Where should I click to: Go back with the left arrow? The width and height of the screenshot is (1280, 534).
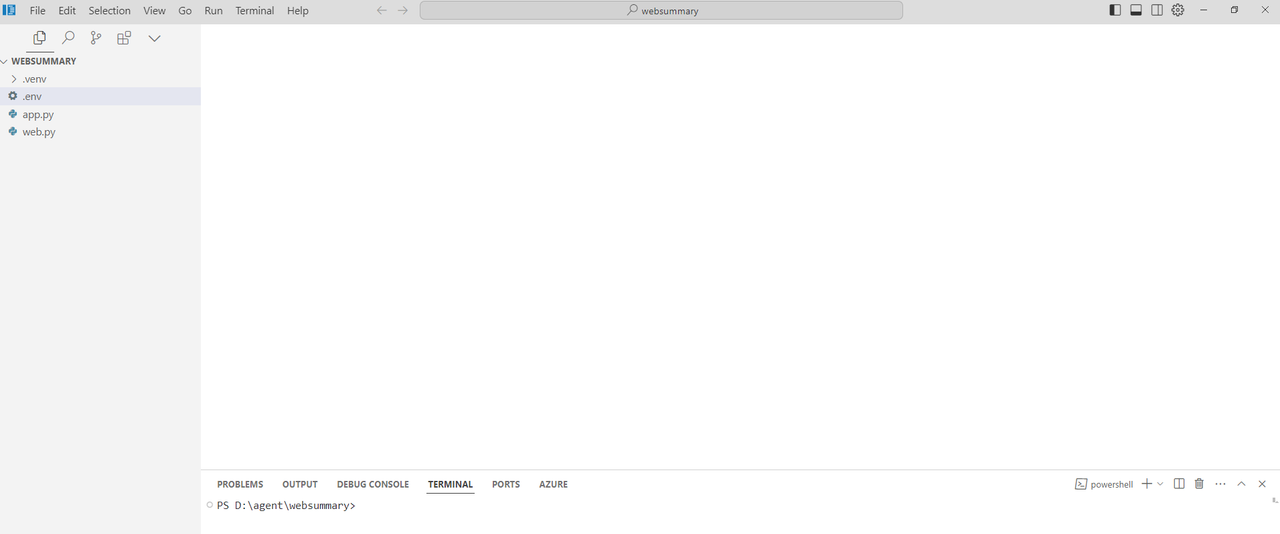(x=382, y=11)
